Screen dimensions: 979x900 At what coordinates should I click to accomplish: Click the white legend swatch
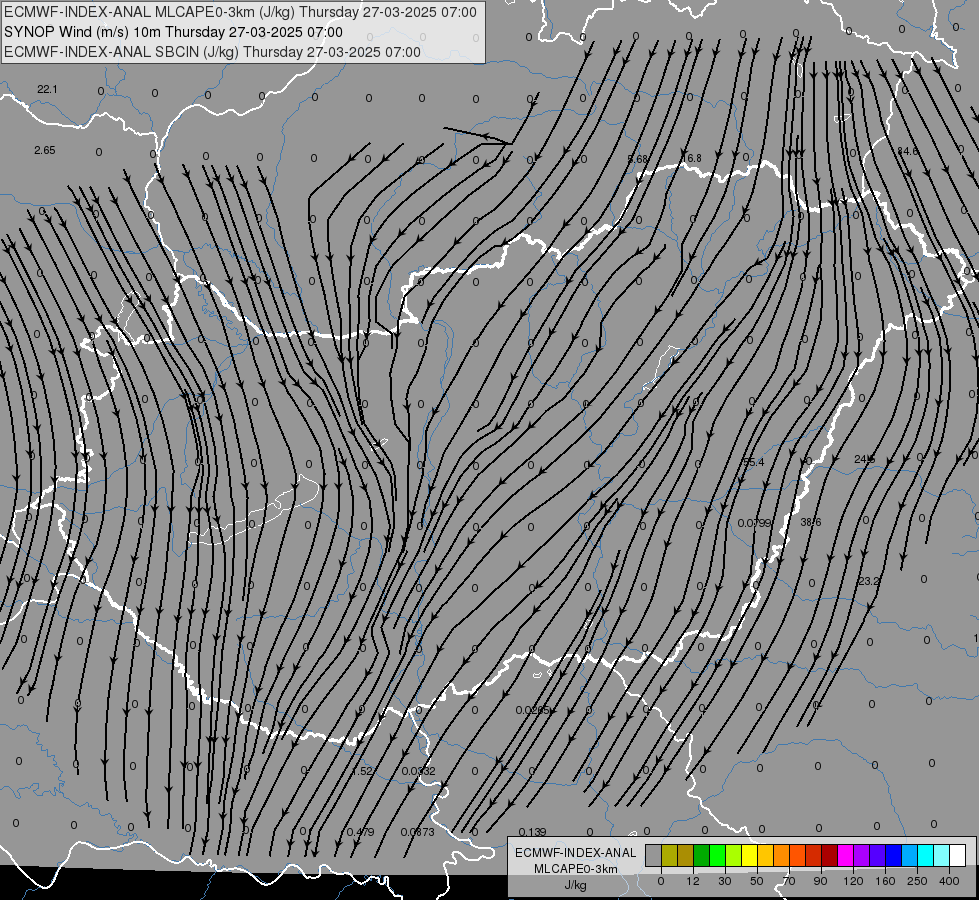click(x=958, y=855)
